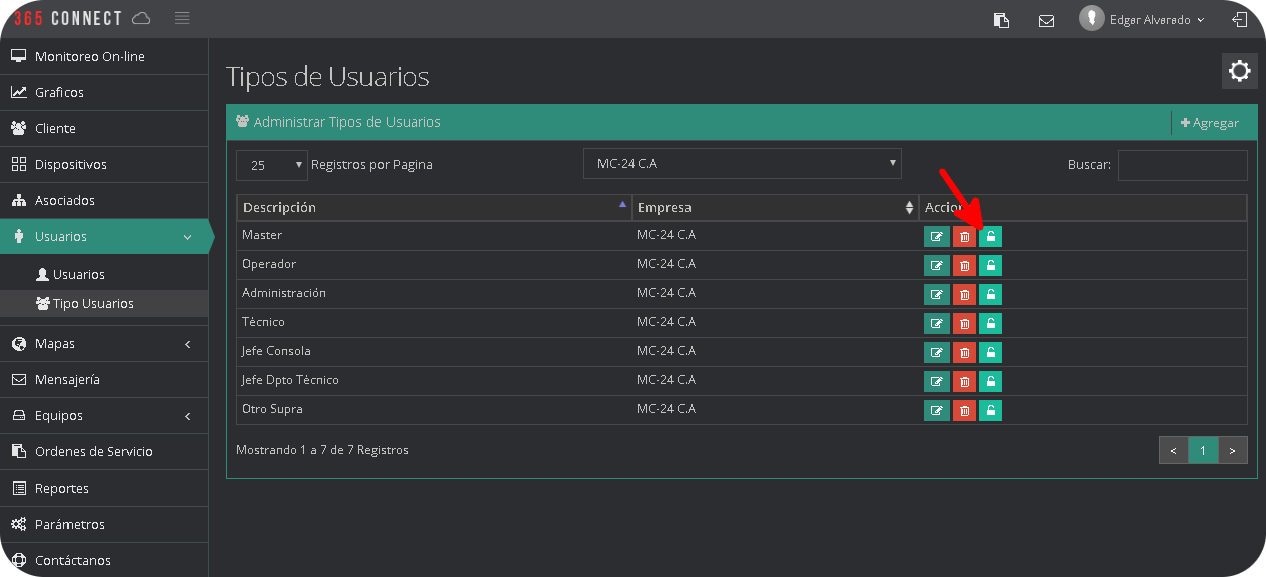Delete the Jefe Consola user type

[x=964, y=352]
